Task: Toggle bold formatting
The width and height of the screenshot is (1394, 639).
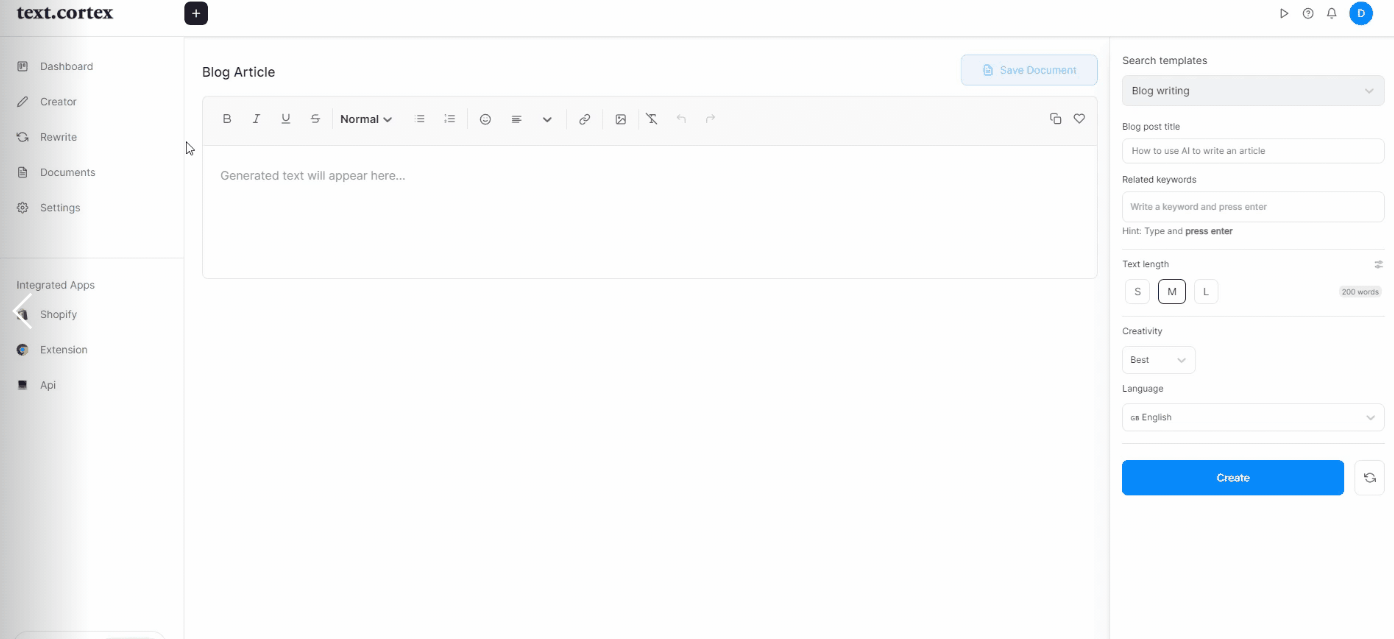Action: point(227,119)
